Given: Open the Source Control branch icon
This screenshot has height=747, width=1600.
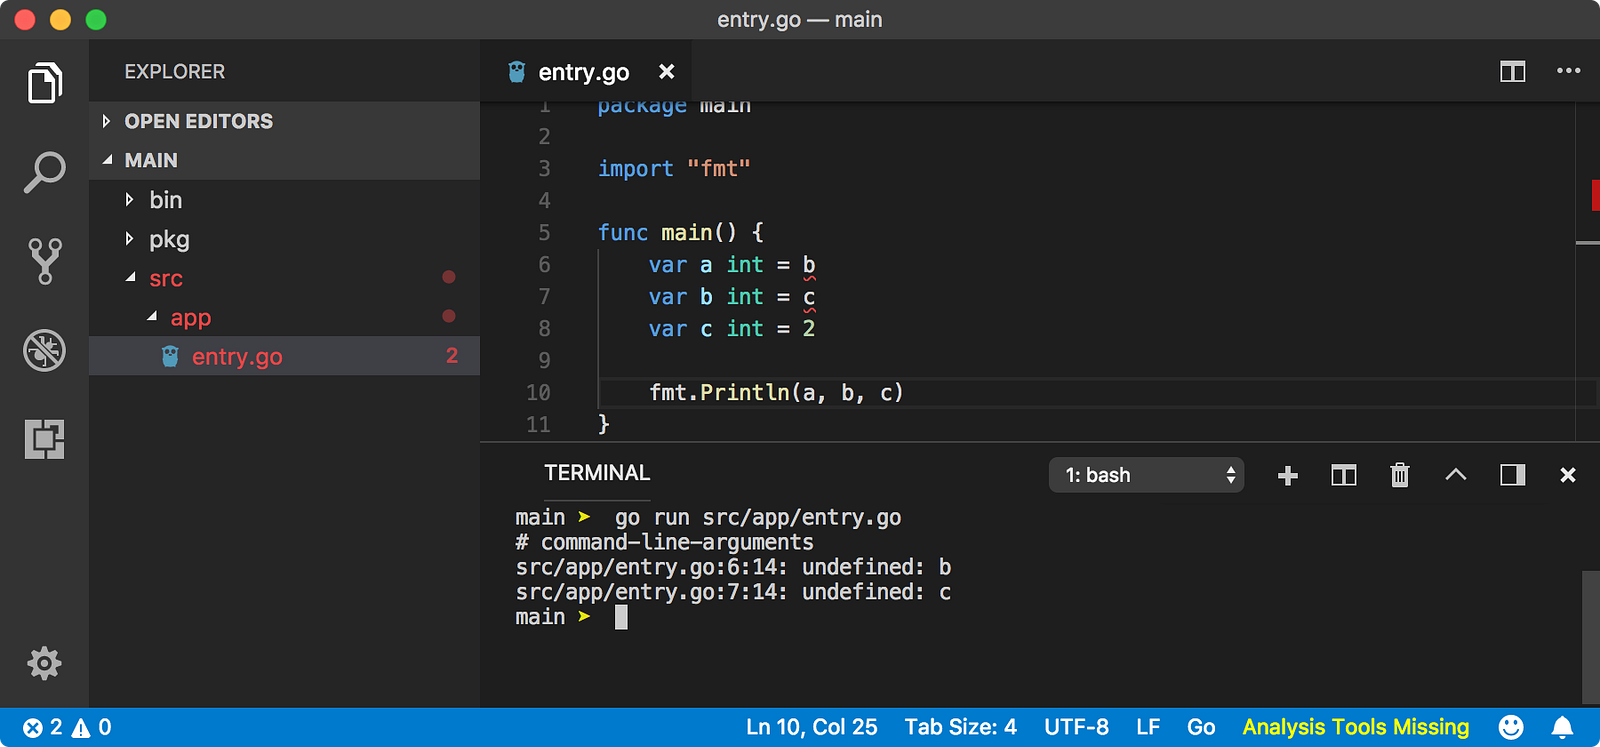Looking at the screenshot, I should click(x=45, y=261).
